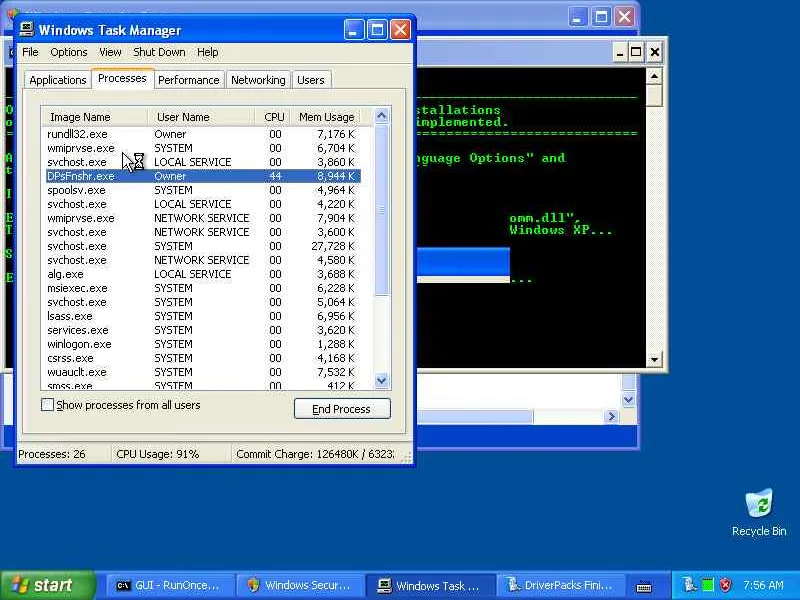This screenshot has width=800, height=600.
Task: Switch to GUI - RunOnce taskbar item
Action: [170, 586]
